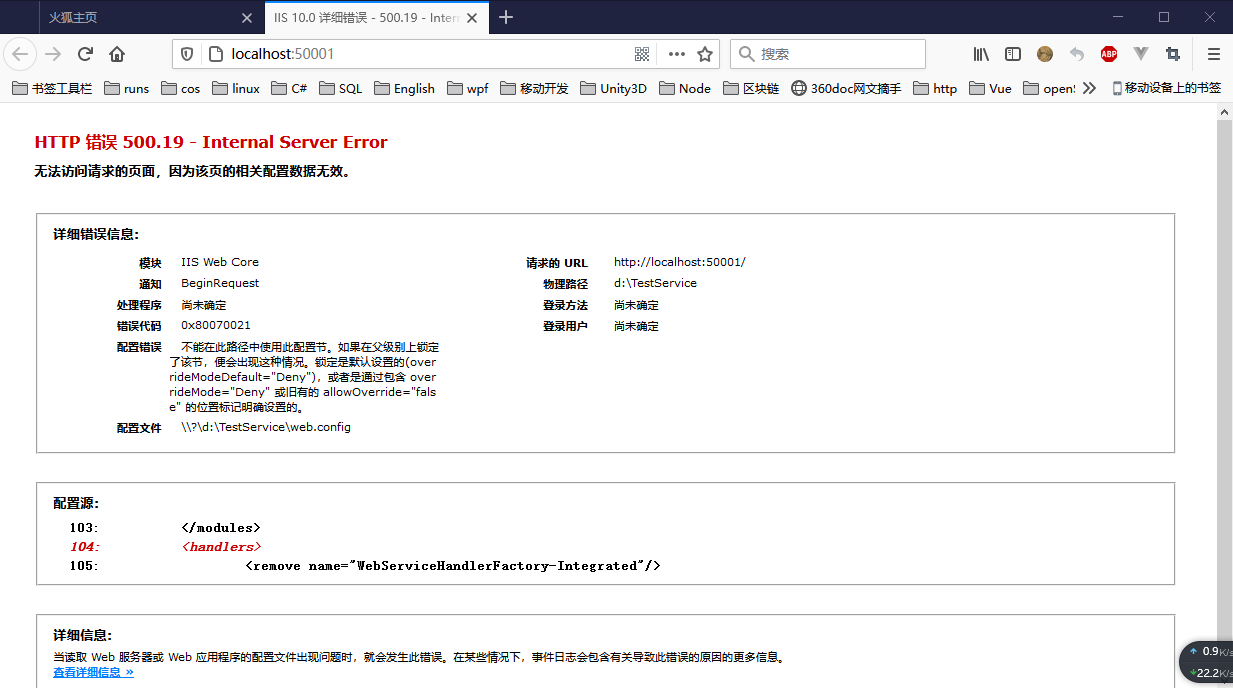
Task: Open the Firefox home page
Action: pos(117,54)
